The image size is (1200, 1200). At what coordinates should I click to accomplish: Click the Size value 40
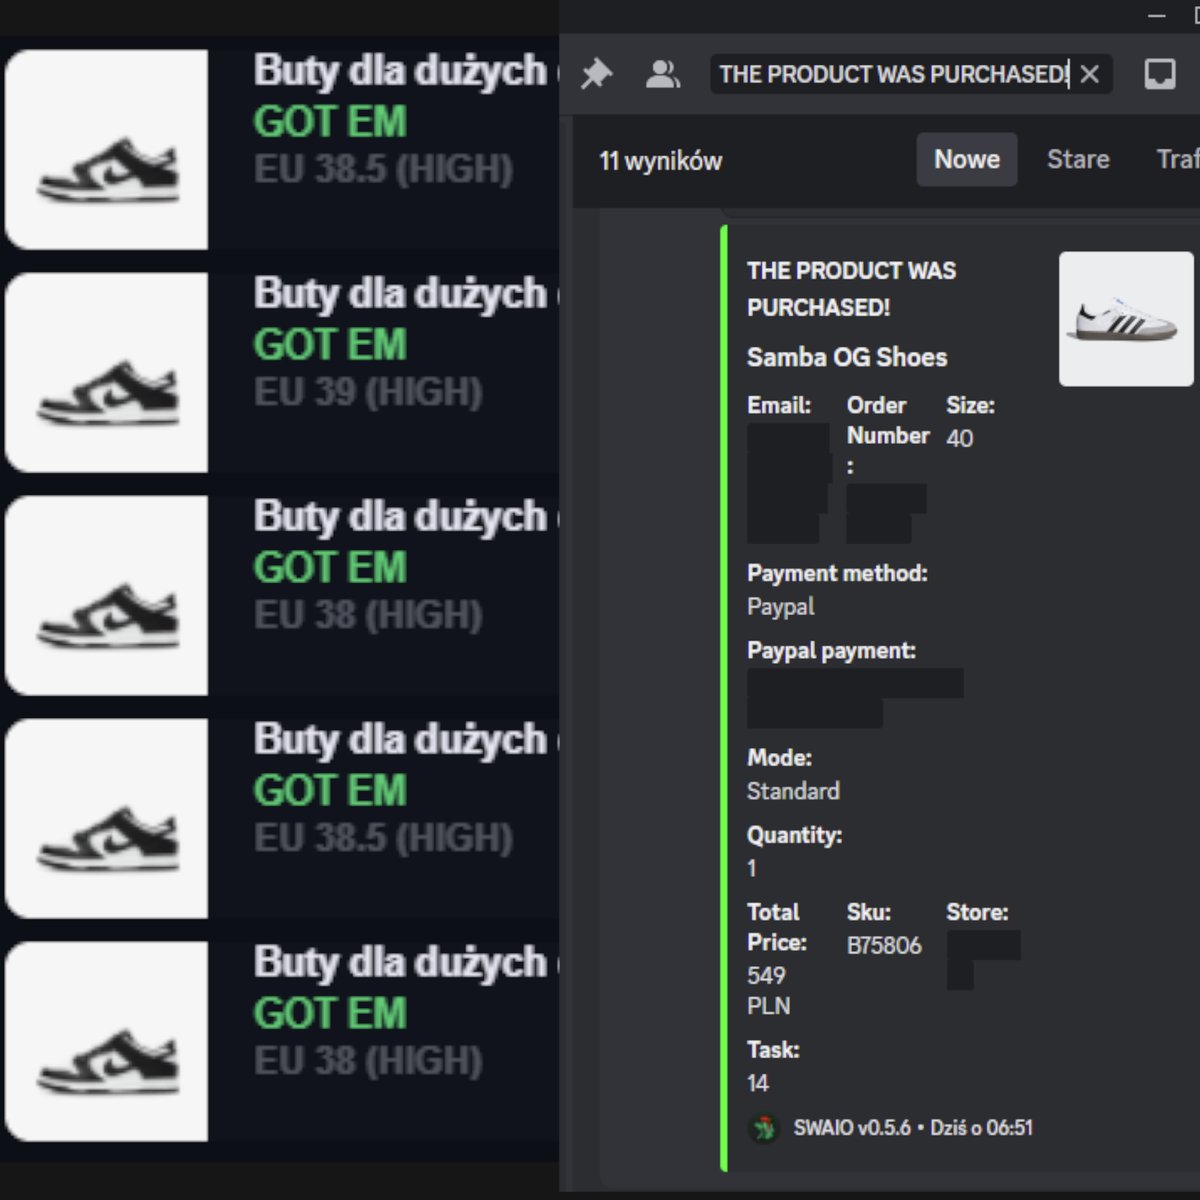coord(960,438)
